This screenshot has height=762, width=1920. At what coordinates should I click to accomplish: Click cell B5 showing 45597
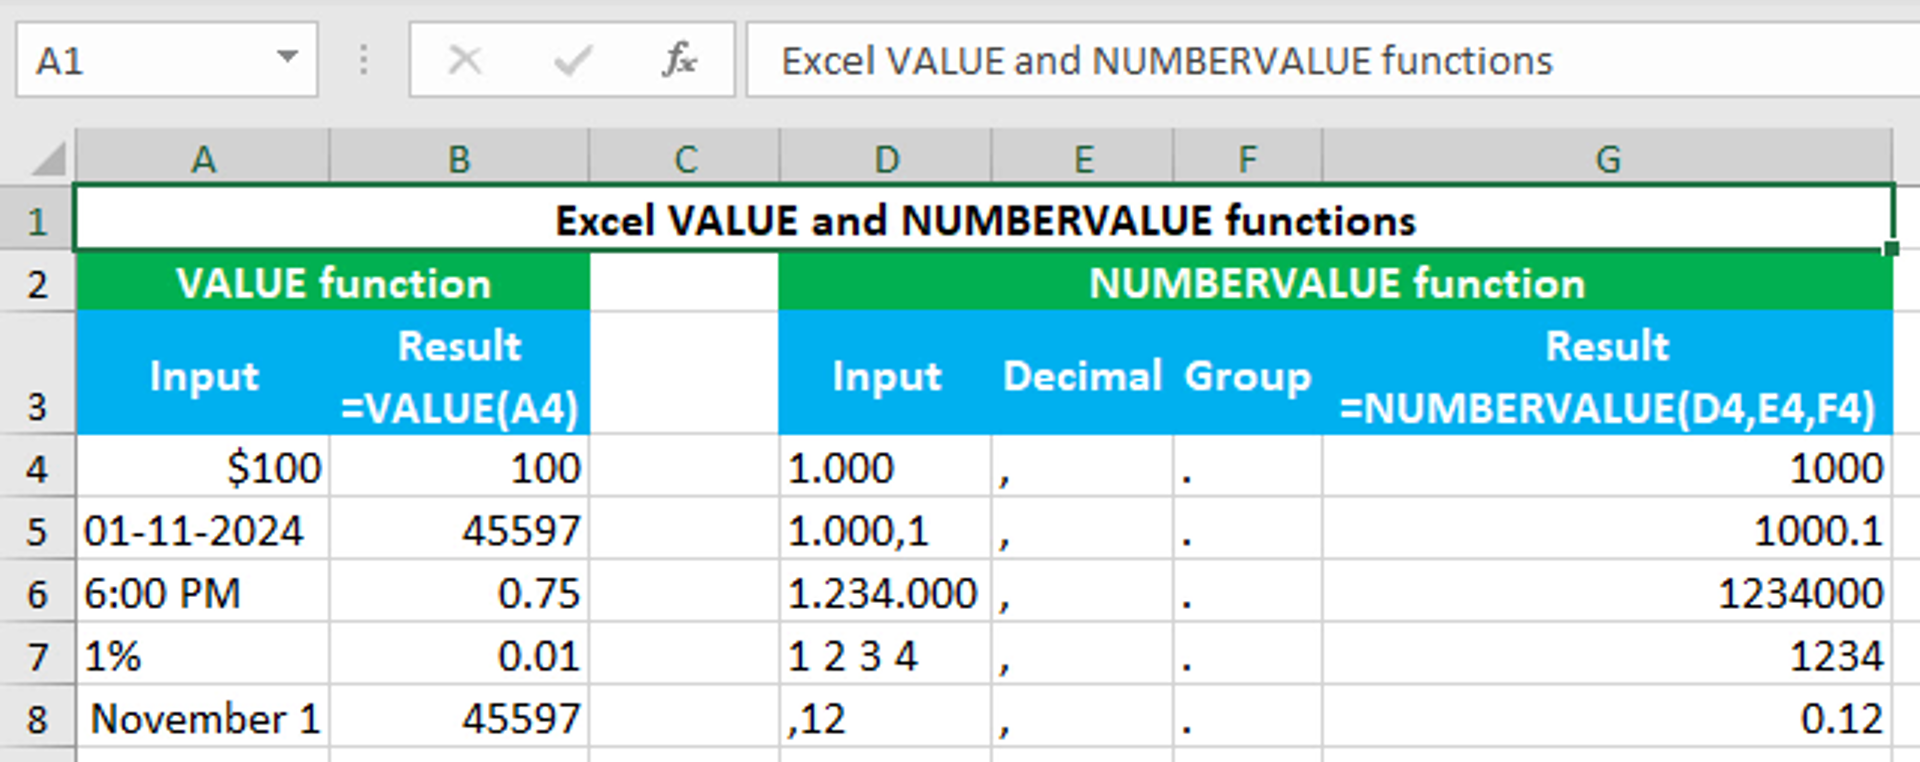[x=459, y=530]
